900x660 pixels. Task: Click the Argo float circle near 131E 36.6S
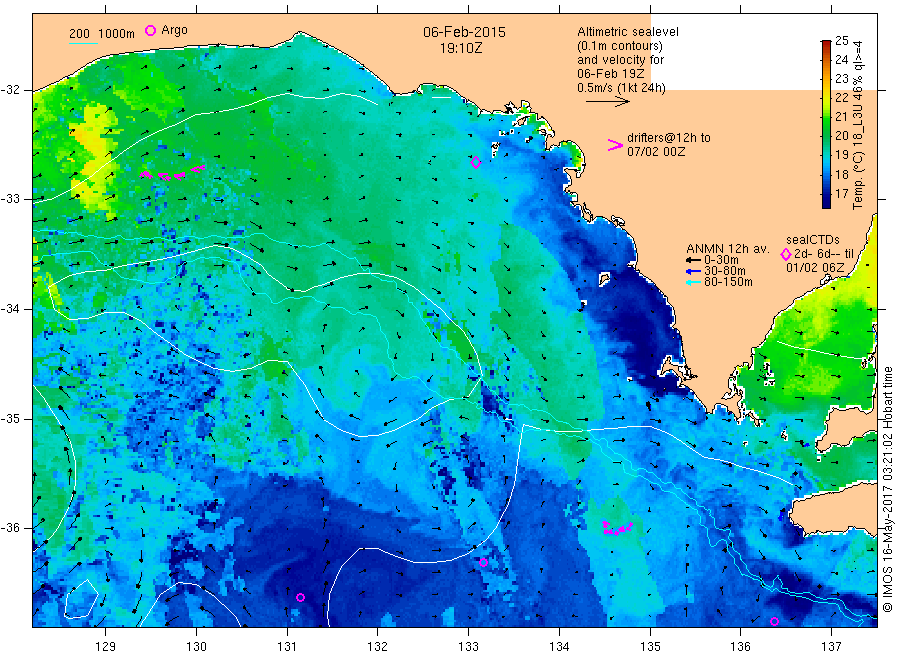(x=300, y=597)
